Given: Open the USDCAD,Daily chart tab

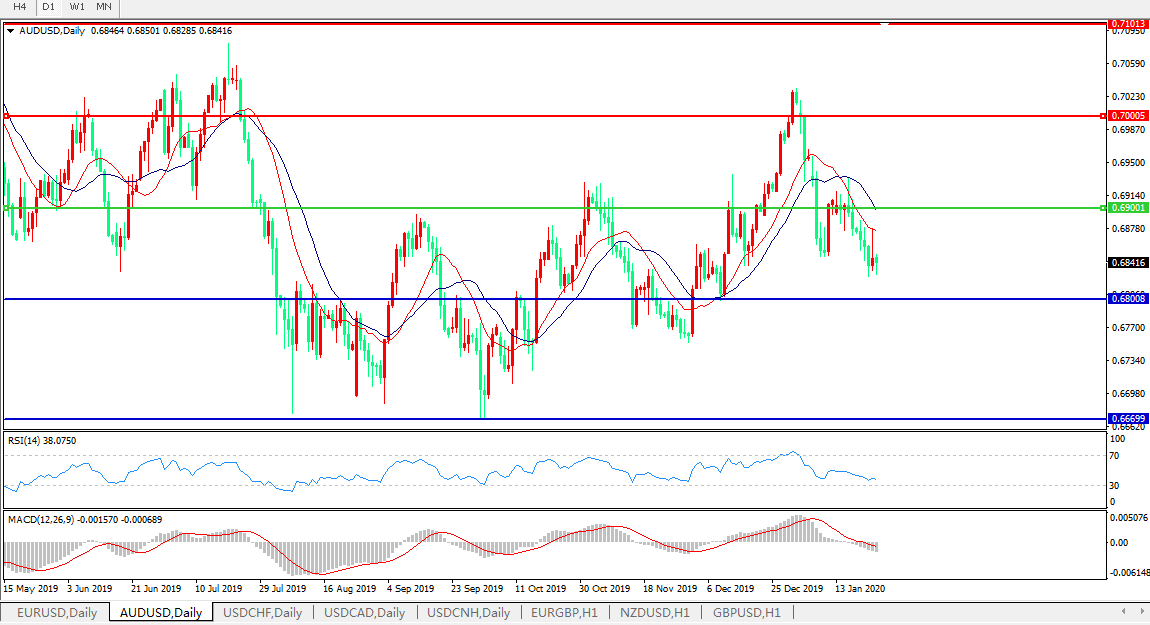Looking at the screenshot, I should coord(365,612).
